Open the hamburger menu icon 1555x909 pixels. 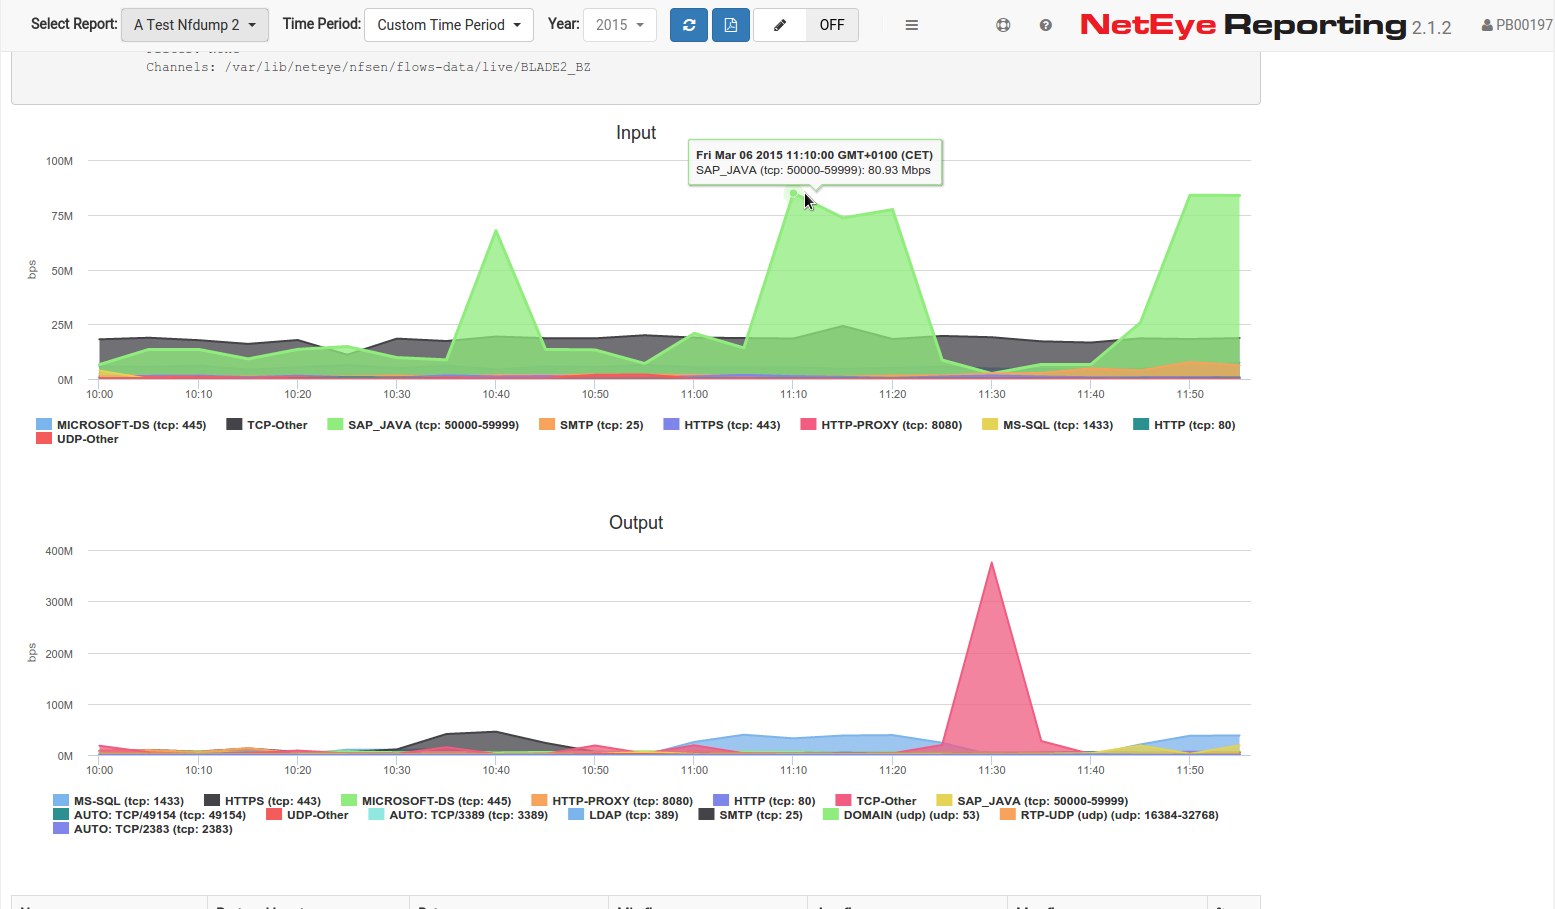pos(912,25)
